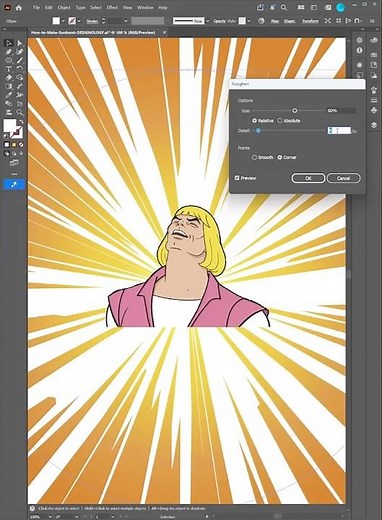Click the Size slider handle
This screenshot has width=382, height=520.
pos(294,110)
